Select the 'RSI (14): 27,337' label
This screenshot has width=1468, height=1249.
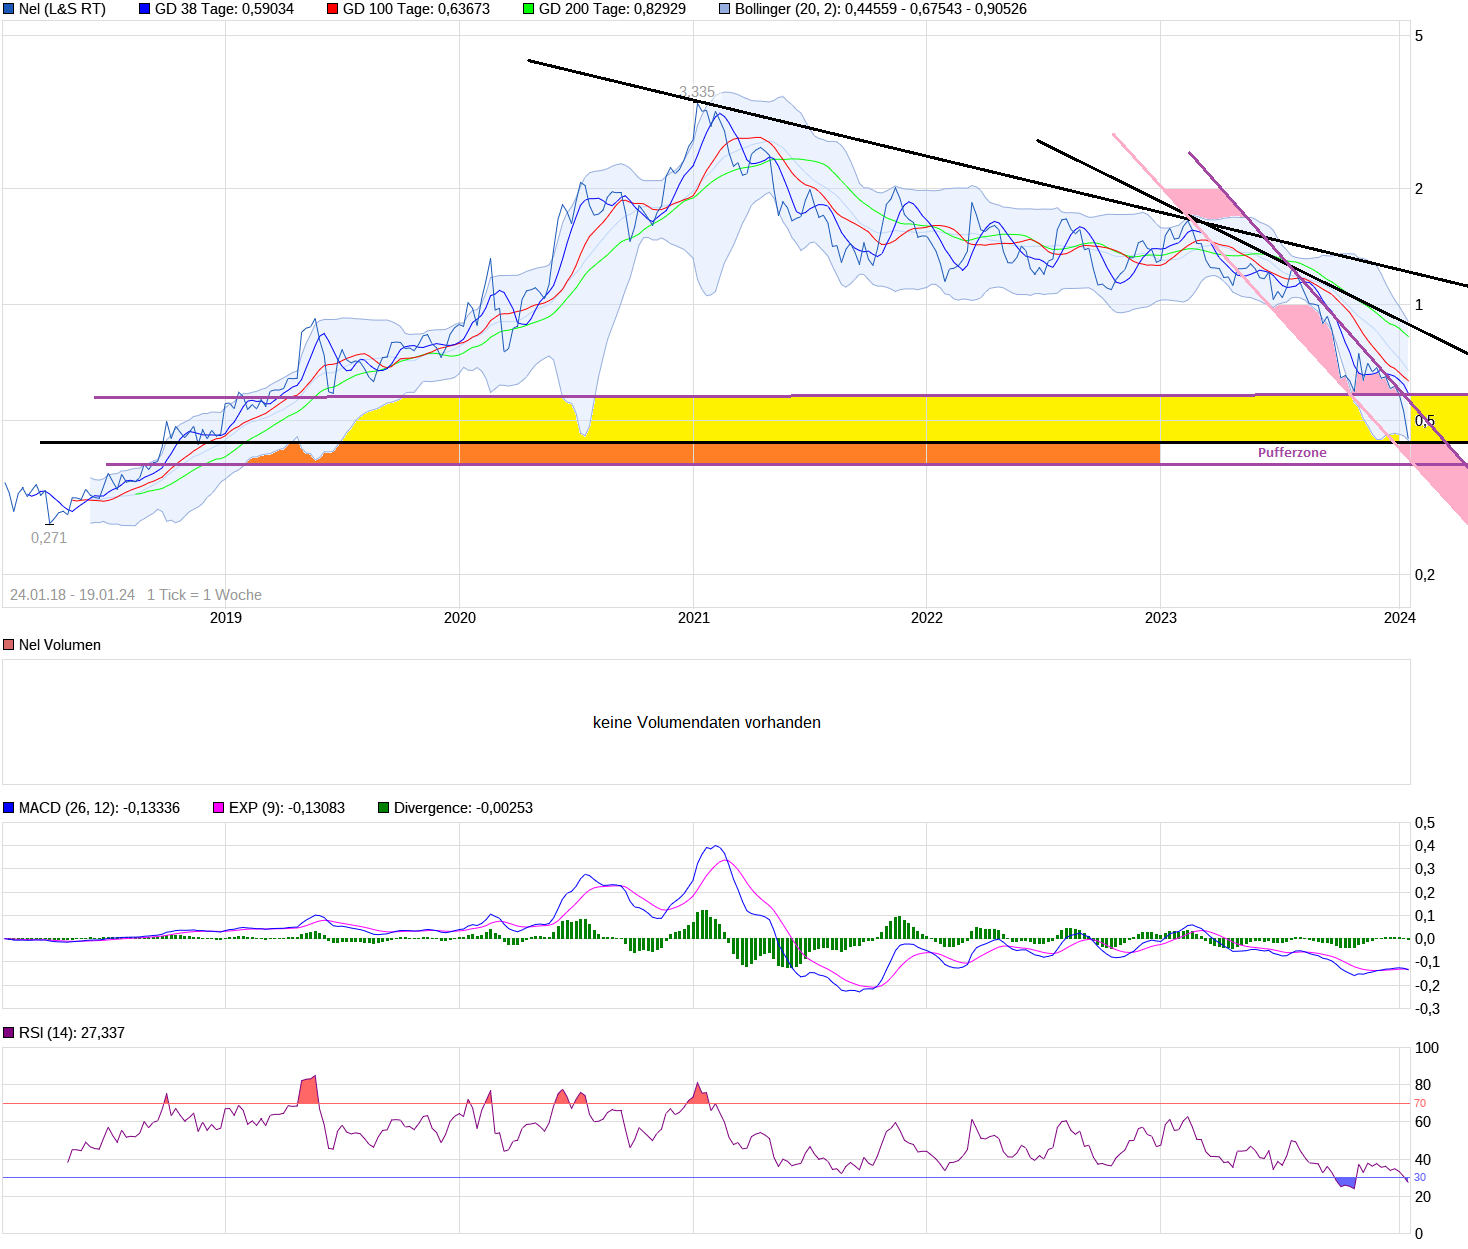tap(72, 1033)
